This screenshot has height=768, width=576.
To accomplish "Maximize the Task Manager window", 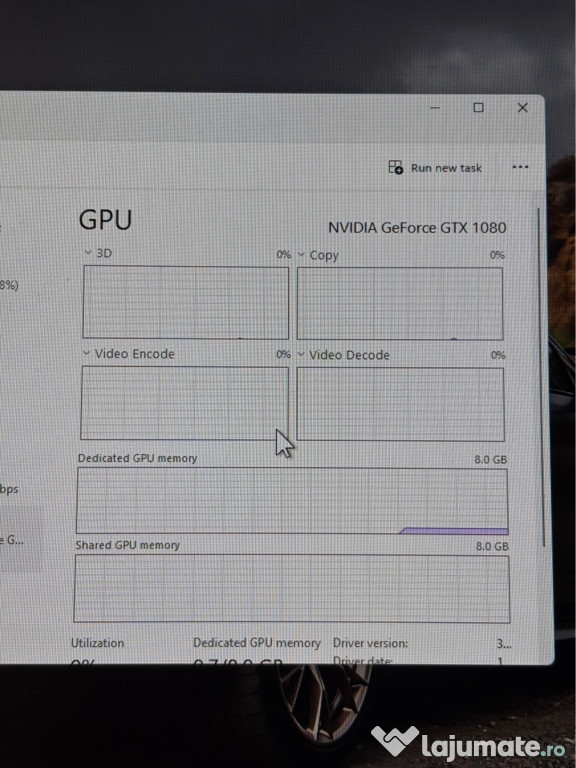I will (x=479, y=107).
